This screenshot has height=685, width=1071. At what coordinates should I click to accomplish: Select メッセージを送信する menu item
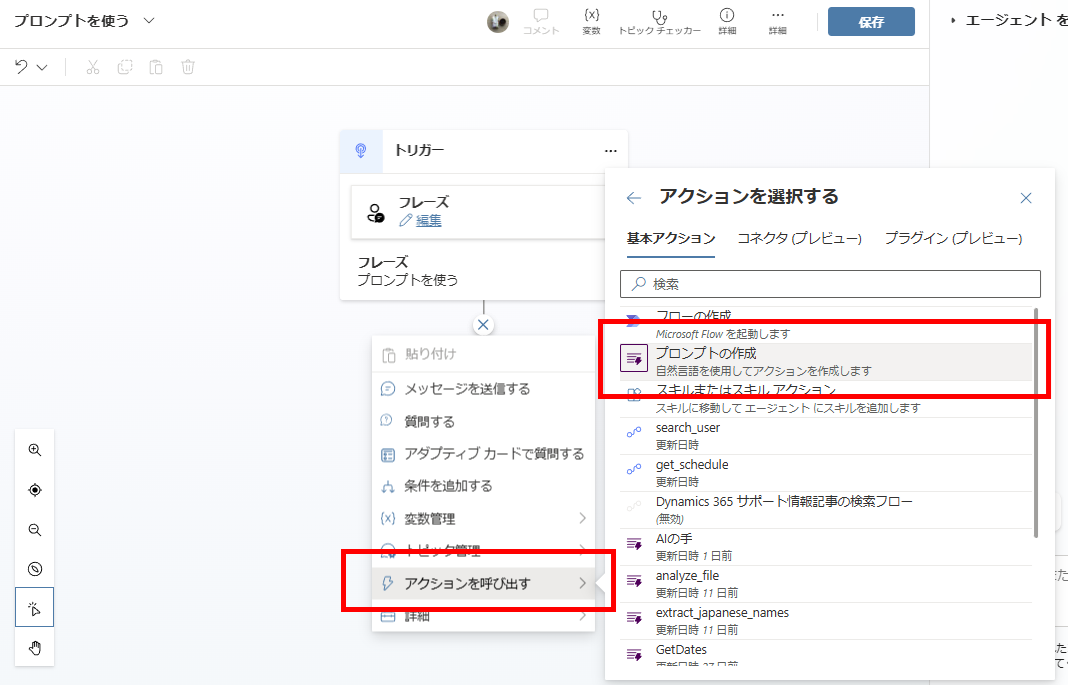pyautogui.click(x=467, y=389)
